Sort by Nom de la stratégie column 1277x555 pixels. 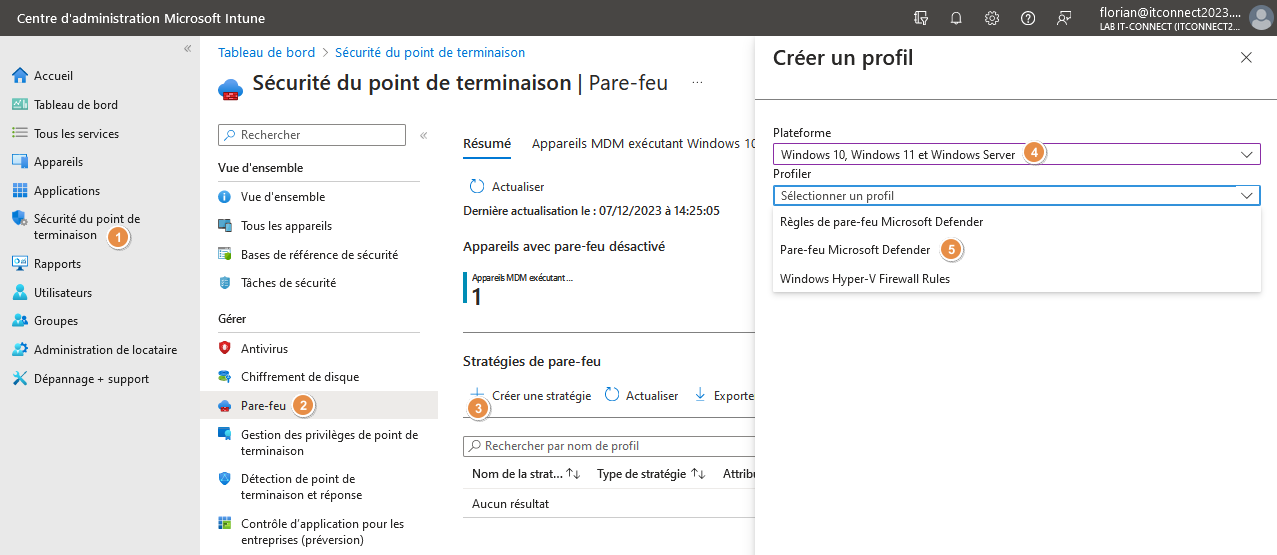point(526,474)
